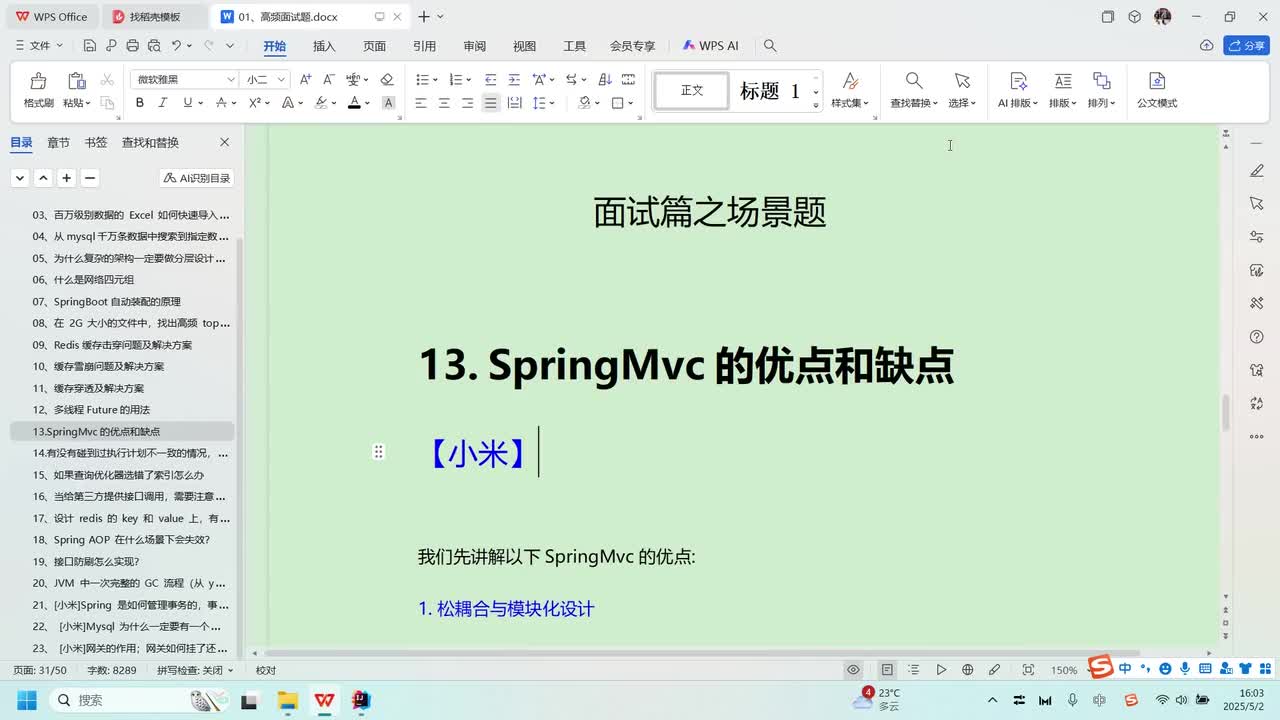Click the Undo arrow icon
The image size is (1280, 720).
pos(176,46)
